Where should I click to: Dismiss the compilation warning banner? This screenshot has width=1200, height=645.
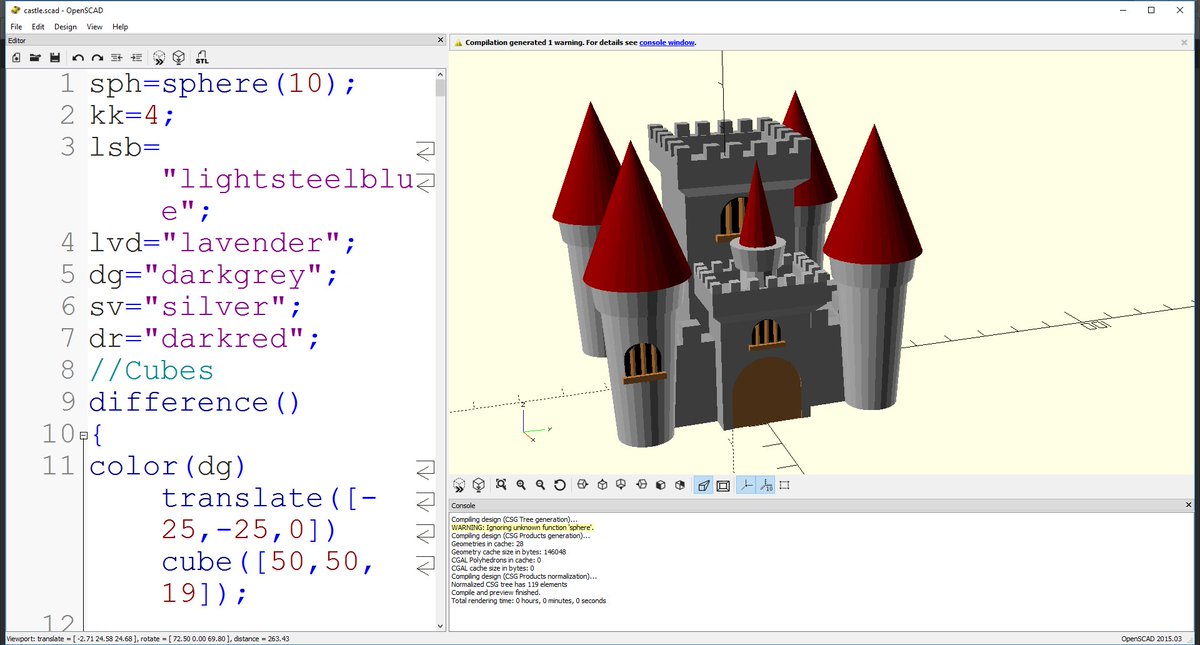1185,43
